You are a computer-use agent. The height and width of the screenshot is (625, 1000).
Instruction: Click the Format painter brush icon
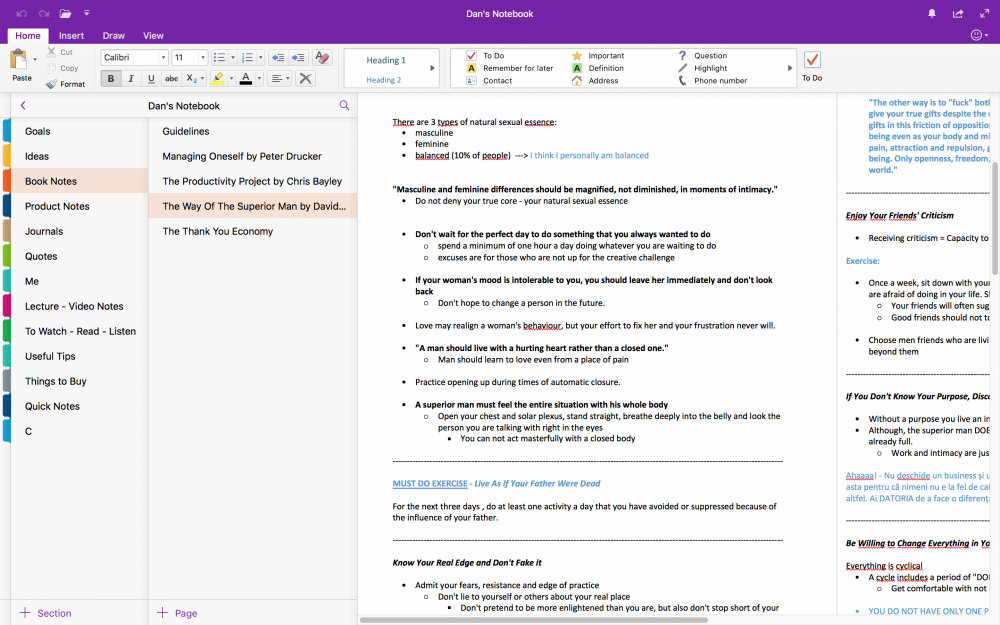(52, 84)
